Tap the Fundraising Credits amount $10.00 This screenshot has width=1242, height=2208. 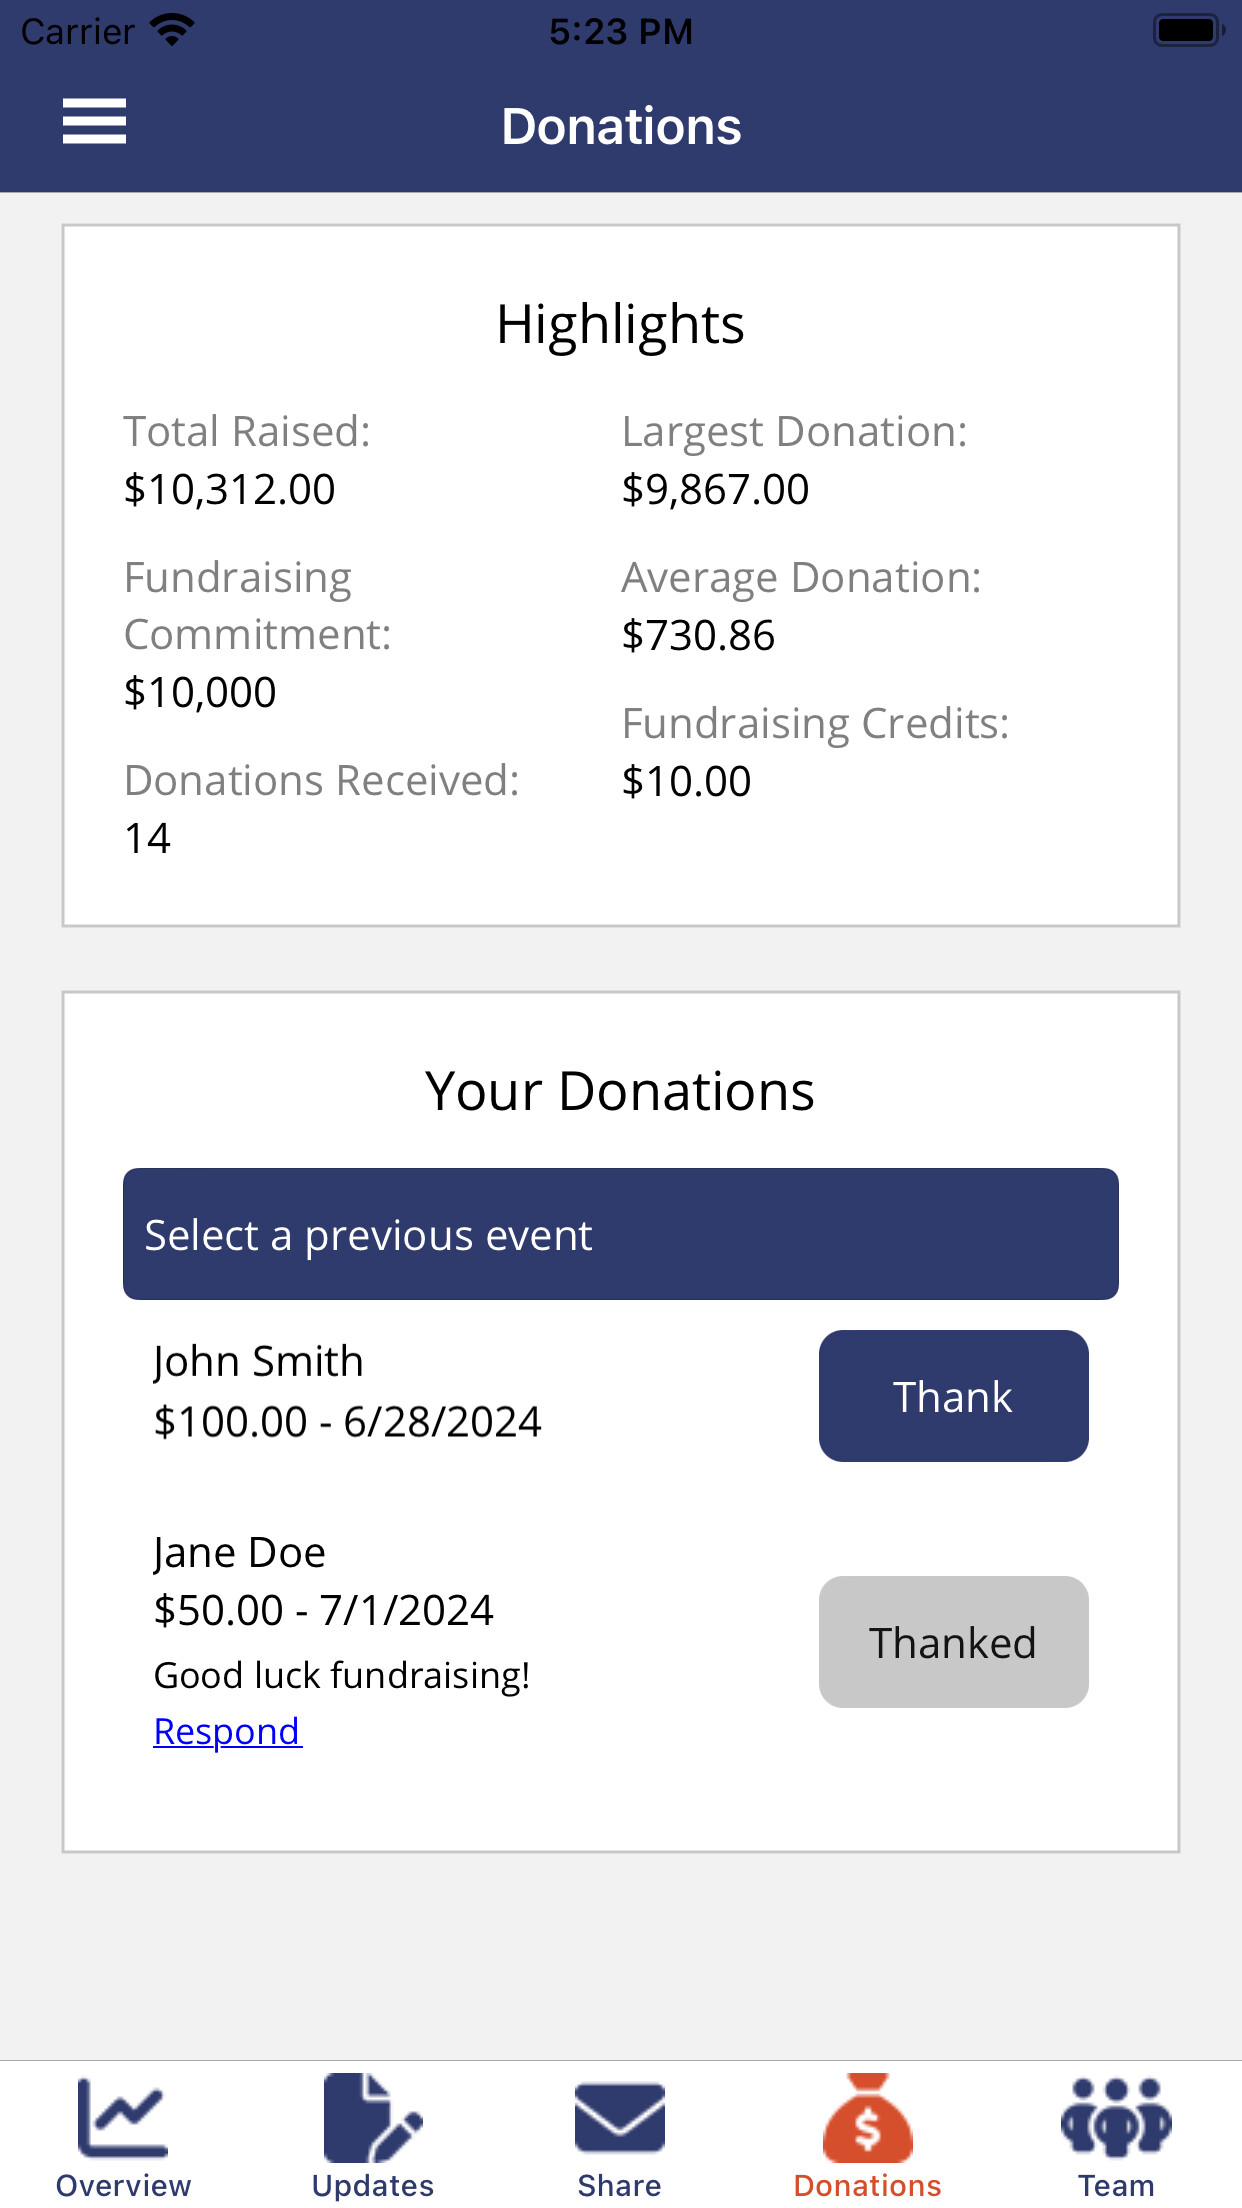tap(686, 782)
